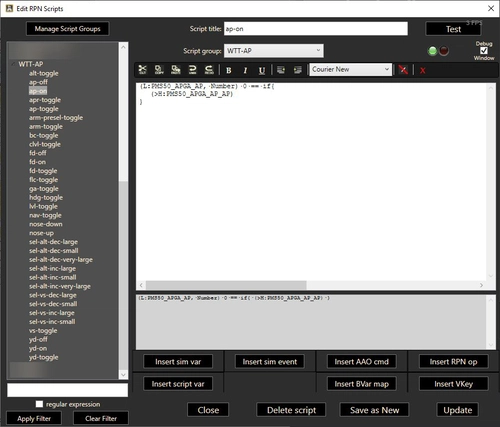500x427 pixels.
Task: Select the yd-toggle script
Action: point(44,357)
